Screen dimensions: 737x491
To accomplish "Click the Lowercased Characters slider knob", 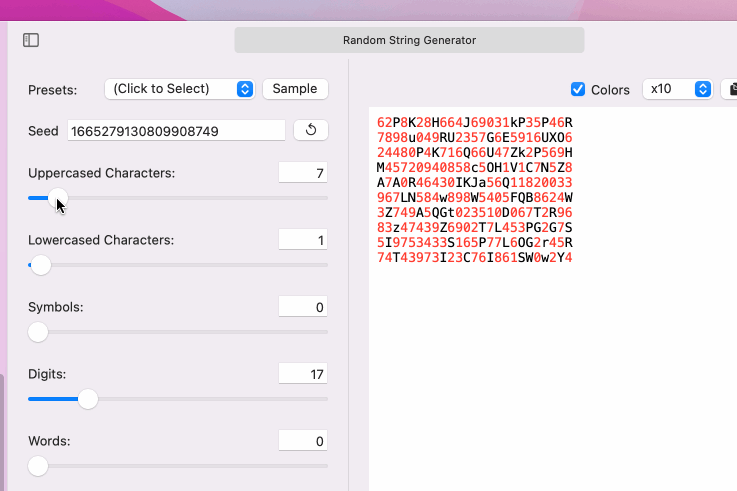I will point(41,265).
